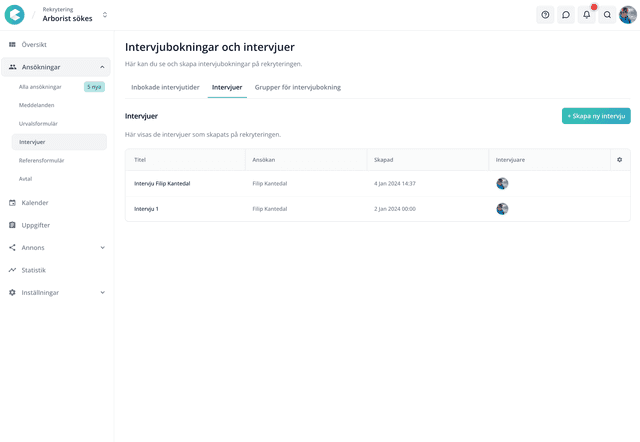Screen dimensions: 640x442
Task: Open the notifications bell
Action: pyautogui.click(x=587, y=15)
